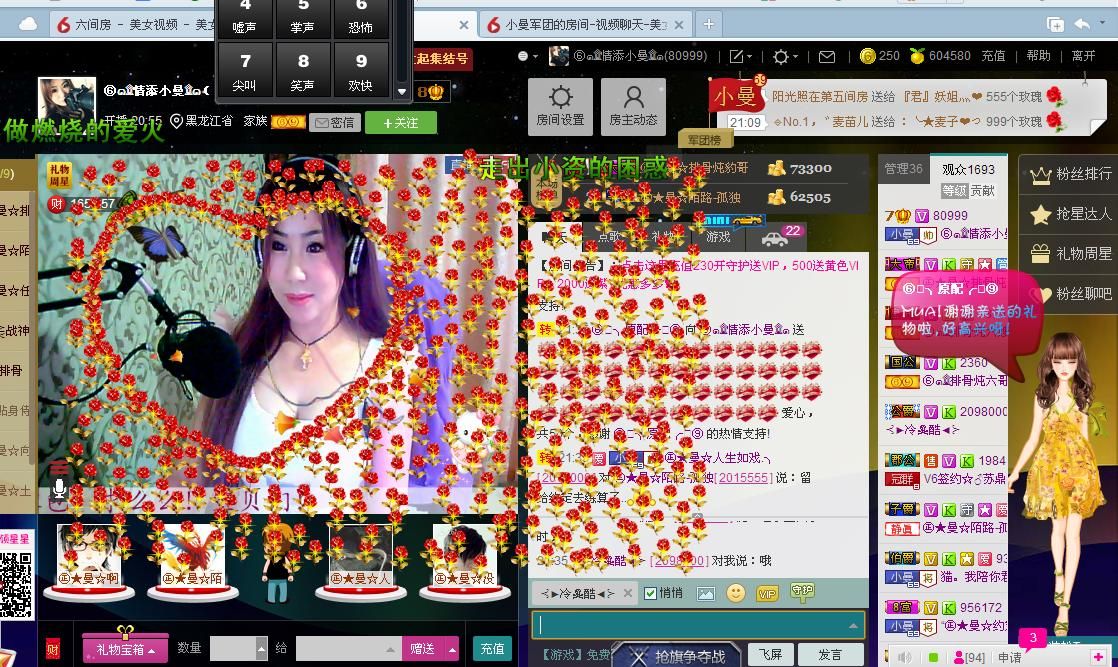
Task: Open 房间设置 room settings
Action: [560, 106]
